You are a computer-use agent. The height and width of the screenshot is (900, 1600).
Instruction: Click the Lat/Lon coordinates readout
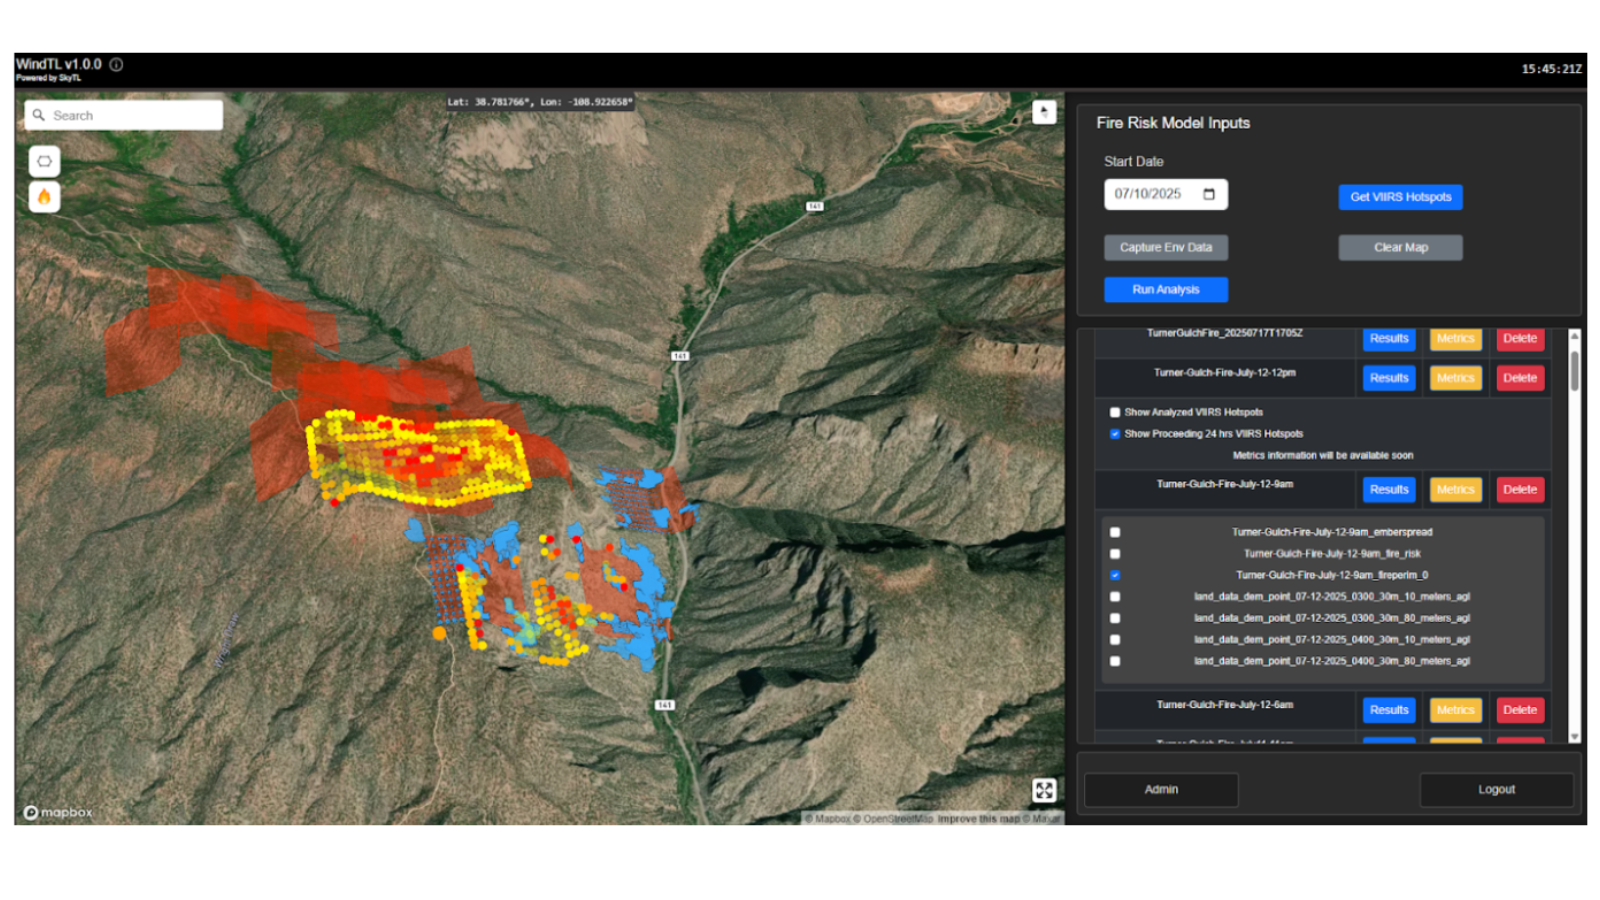pyautogui.click(x=540, y=102)
